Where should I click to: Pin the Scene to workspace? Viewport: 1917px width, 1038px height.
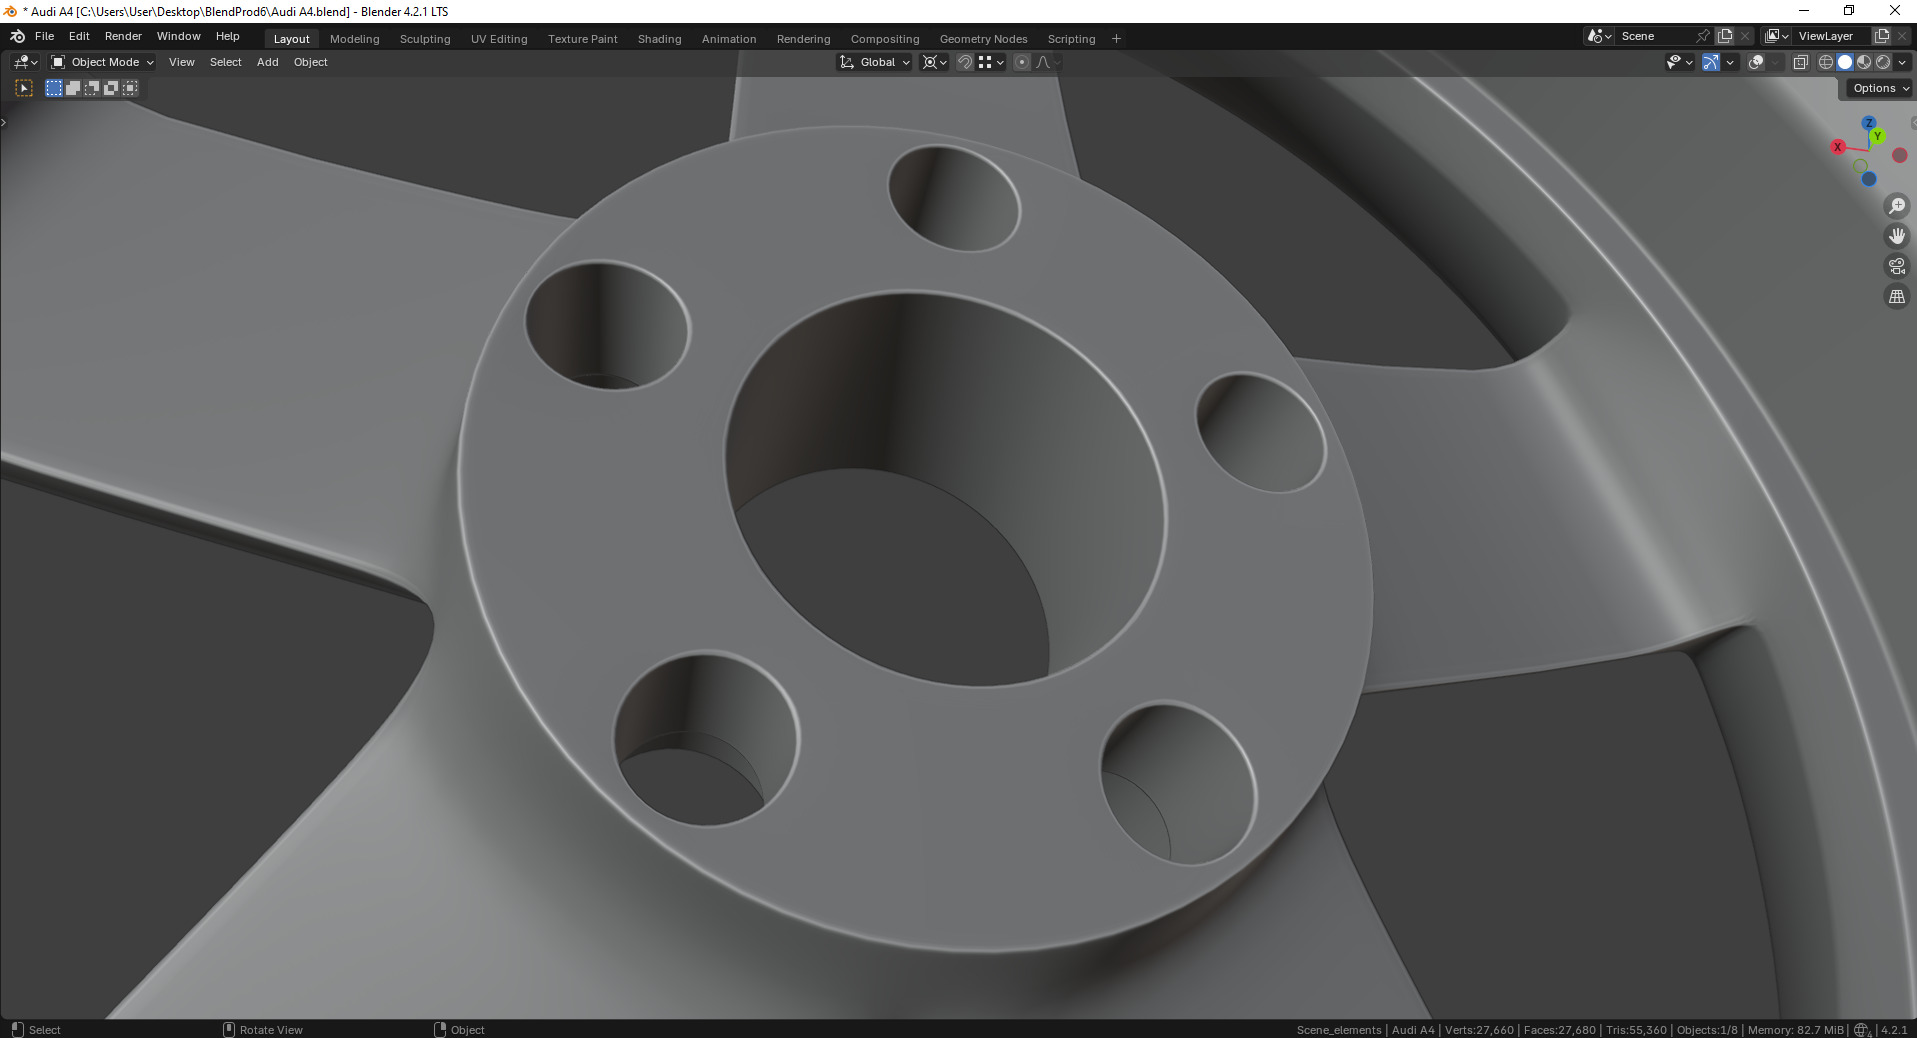1703,36
